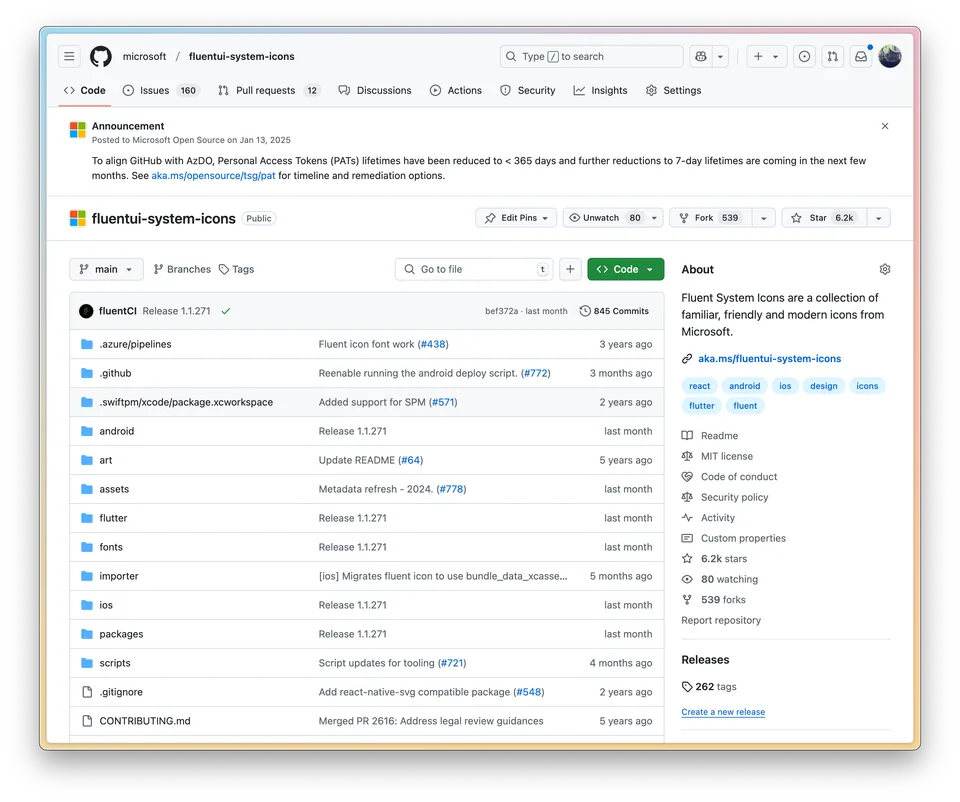Click the Activity pulse icon
This screenshot has height=802, width=960.
point(688,517)
